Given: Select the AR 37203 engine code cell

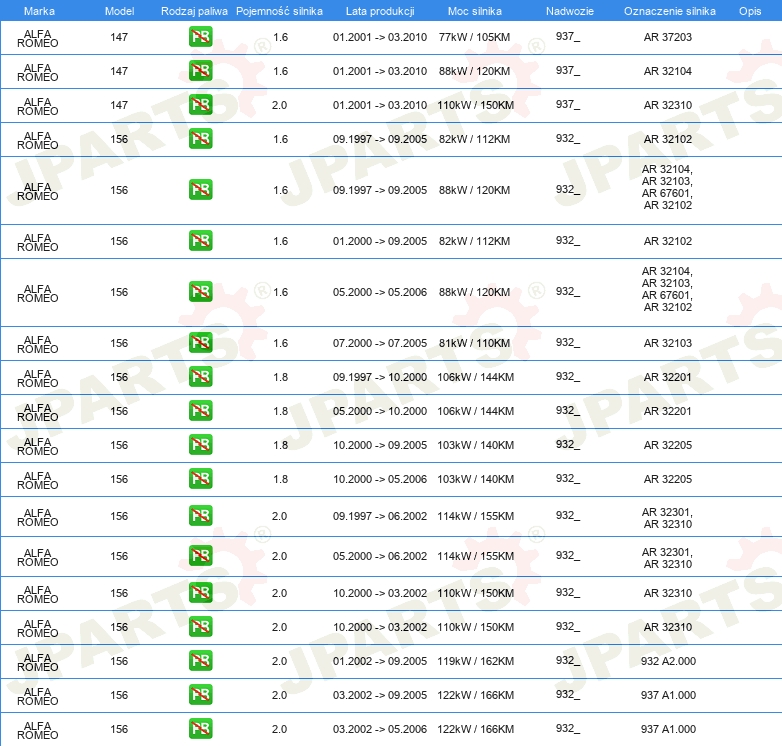Looking at the screenshot, I should tap(667, 38).
